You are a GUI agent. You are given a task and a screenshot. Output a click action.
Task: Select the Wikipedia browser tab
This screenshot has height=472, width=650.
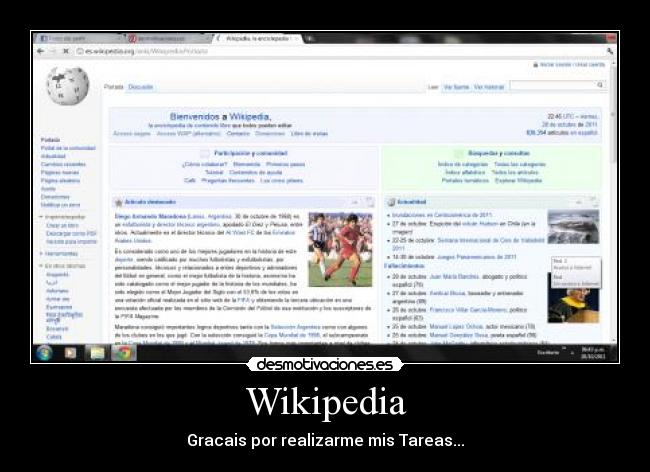pyautogui.click(x=258, y=39)
